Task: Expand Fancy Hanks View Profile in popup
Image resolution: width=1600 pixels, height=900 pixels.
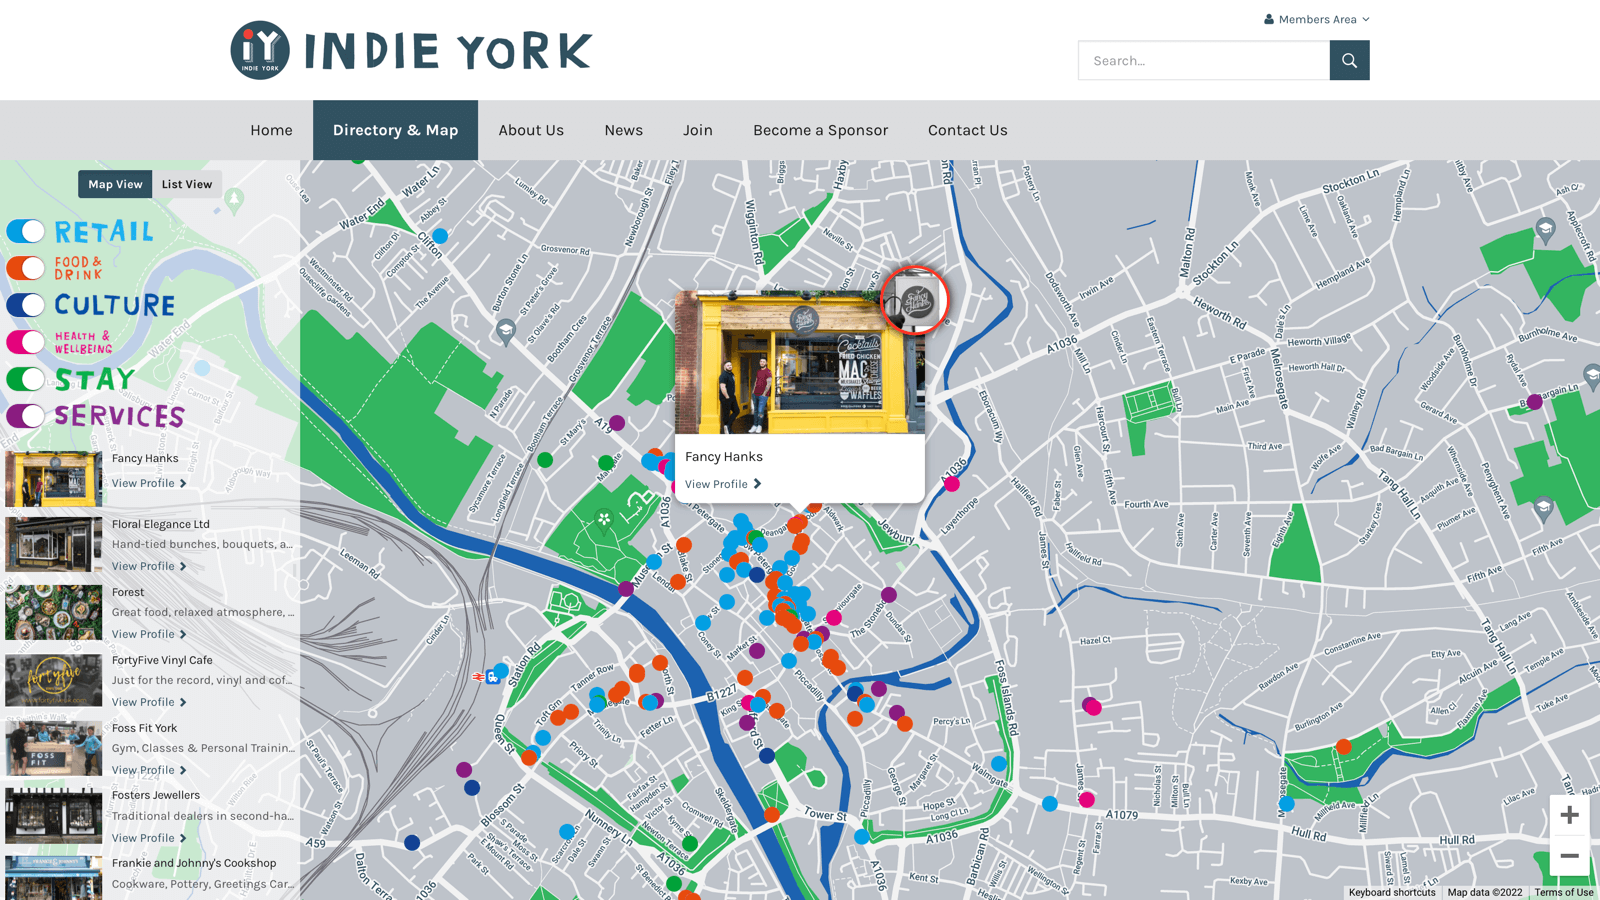Action: point(722,484)
